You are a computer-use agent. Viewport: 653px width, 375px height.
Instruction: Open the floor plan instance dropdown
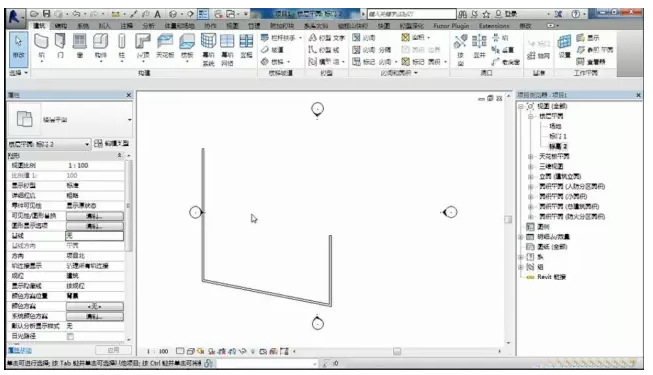pos(49,144)
